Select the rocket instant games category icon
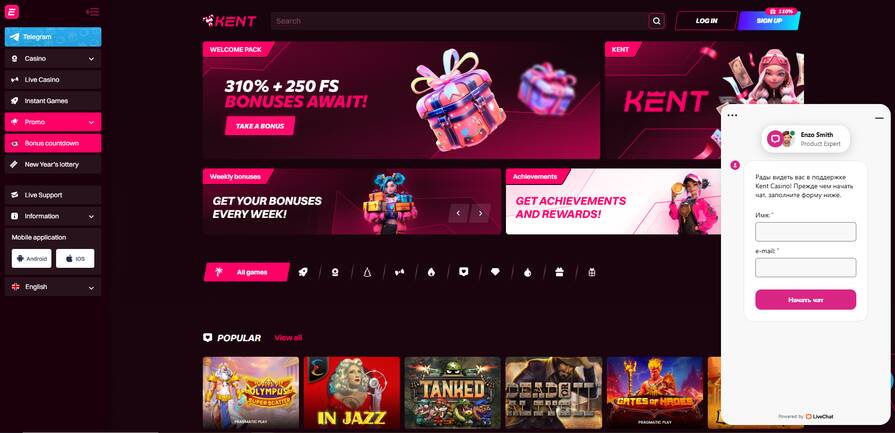Viewport: 895px width, 433px height. tap(303, 272)
